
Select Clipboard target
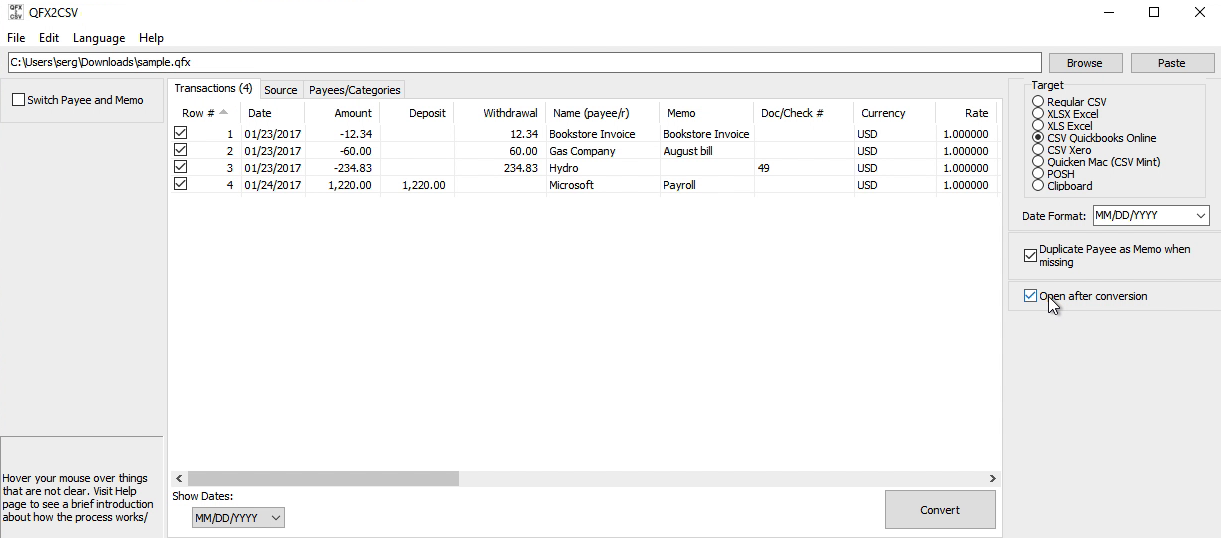click(x=1038, y=186)
